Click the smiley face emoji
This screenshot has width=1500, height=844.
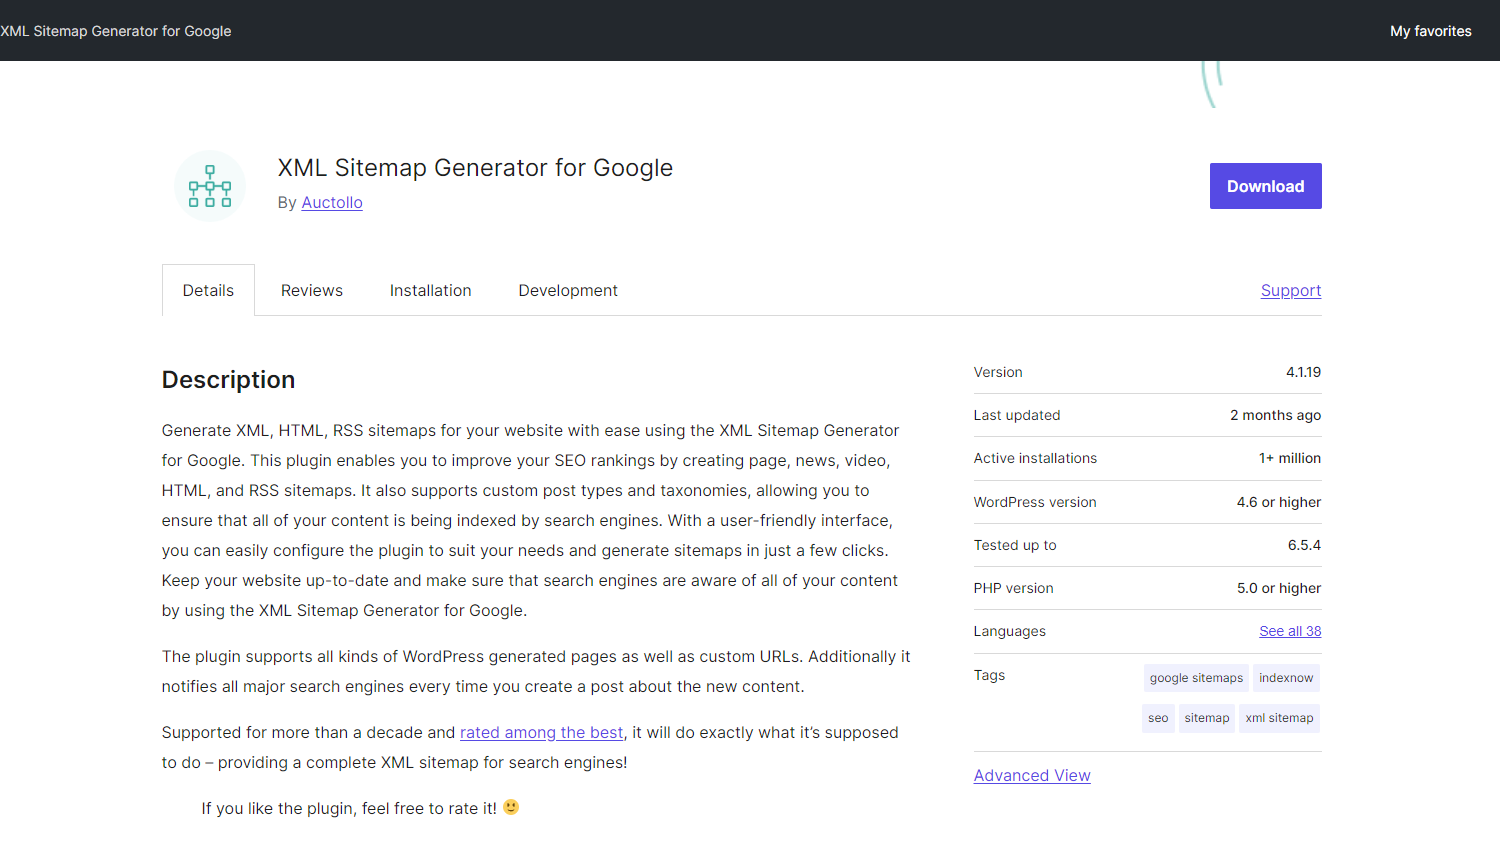tap(511, 807)
